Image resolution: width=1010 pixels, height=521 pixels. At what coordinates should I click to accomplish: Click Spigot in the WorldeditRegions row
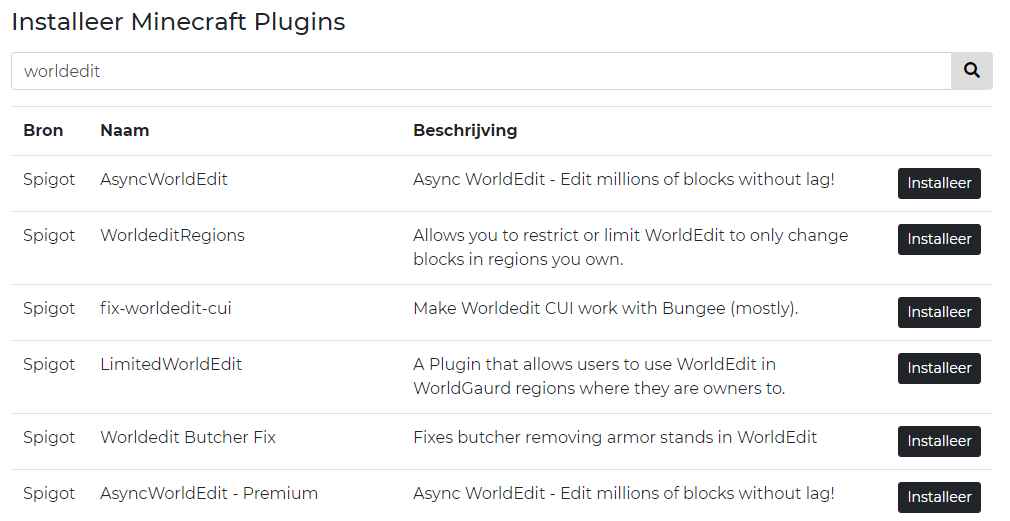[49, 236]
